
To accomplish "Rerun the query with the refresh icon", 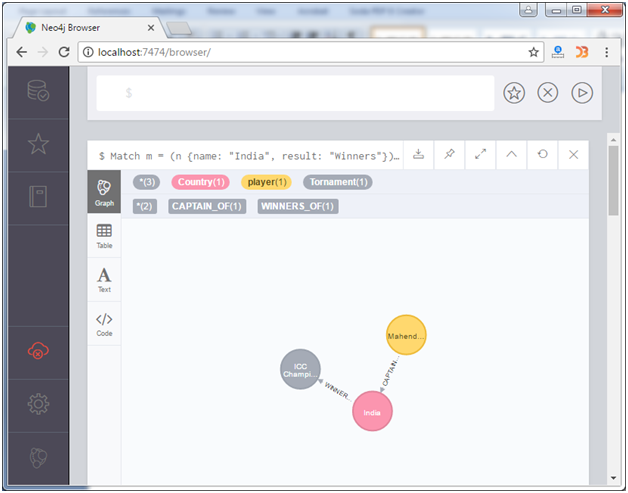I will click(542, 155).
